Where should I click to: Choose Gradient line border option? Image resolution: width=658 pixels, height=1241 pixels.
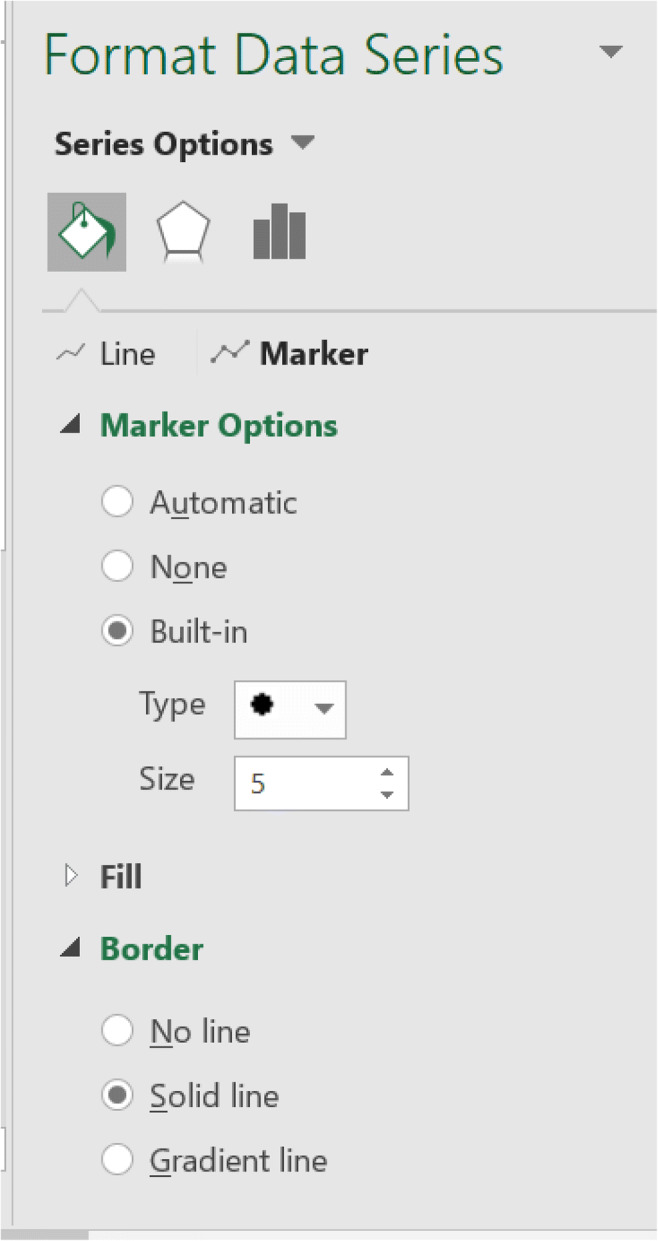click(118, 1160)
